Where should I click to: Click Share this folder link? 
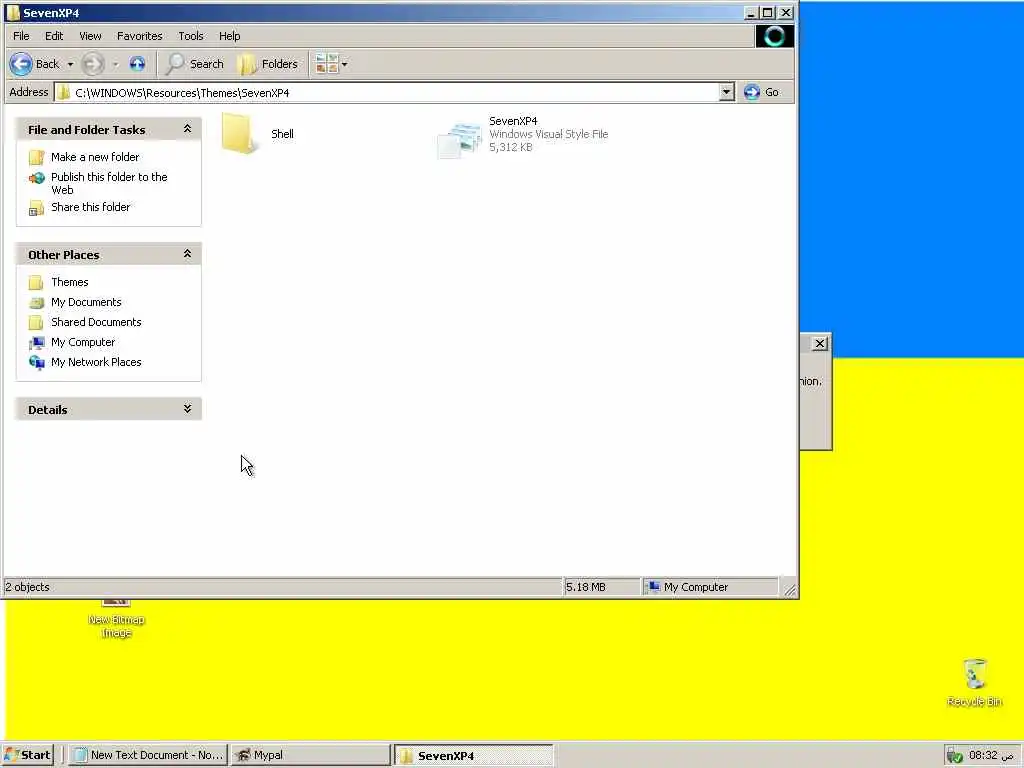click(x=90, y=207)
